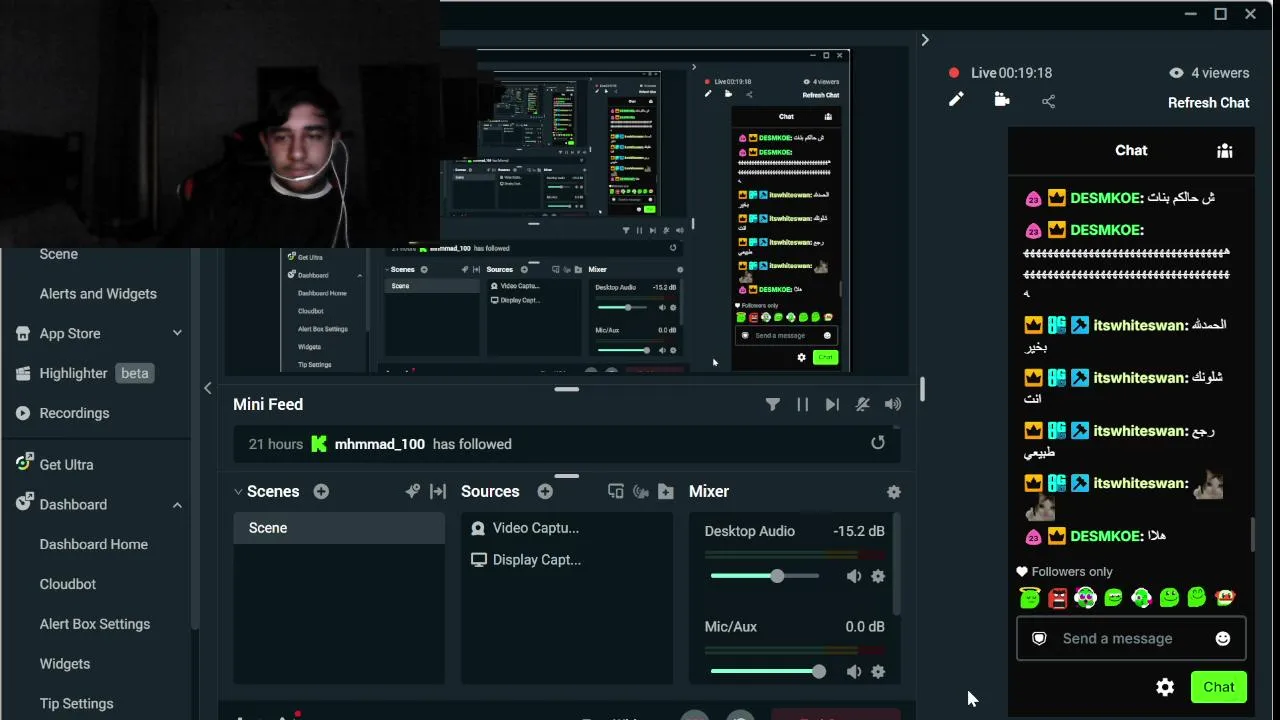Click the Refresh Chat button
Viewport: 1280px width, 720px height.
1208,102
